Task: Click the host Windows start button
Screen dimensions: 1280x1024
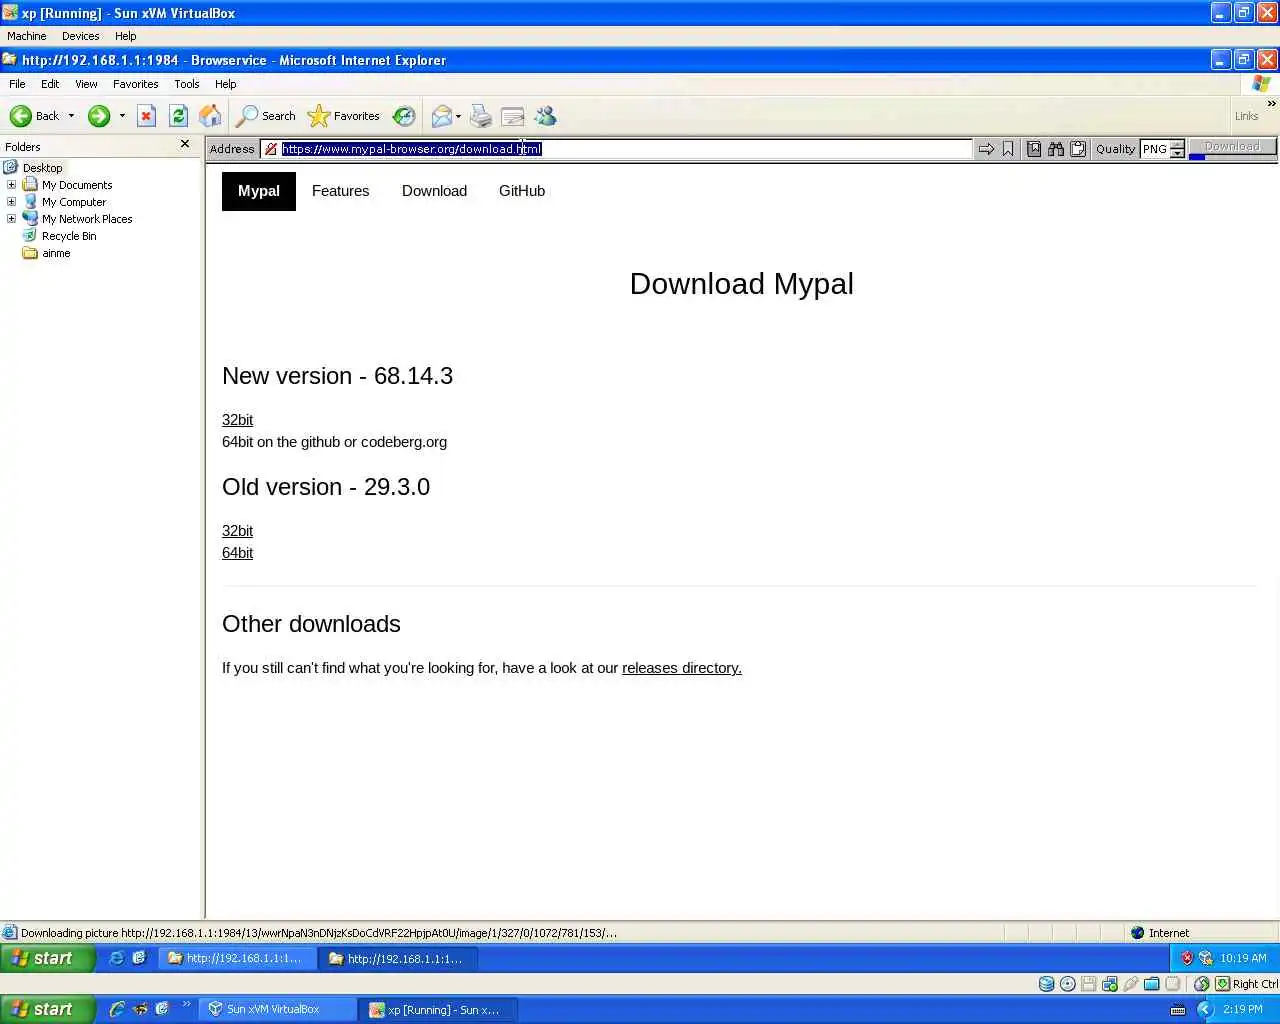Action: (47, 1009)
